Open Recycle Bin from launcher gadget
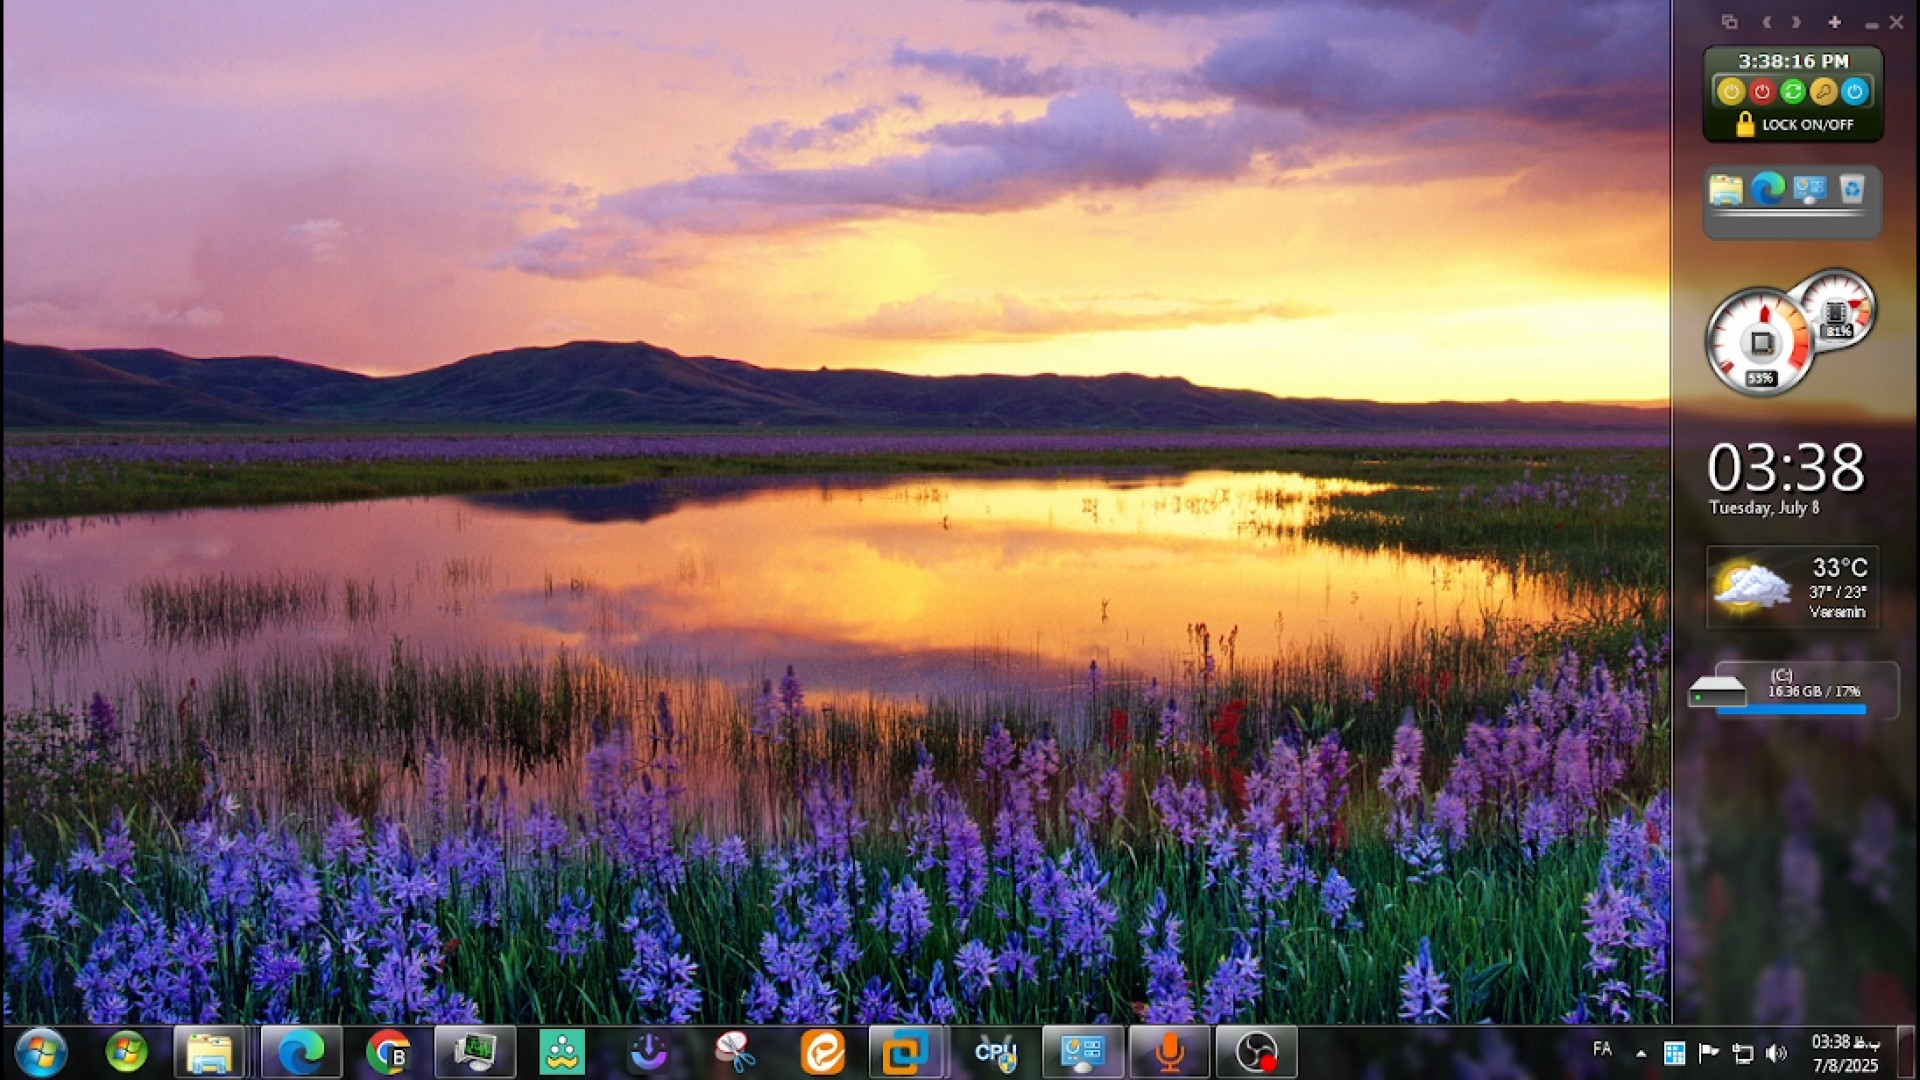 (x=1852, y=189)
